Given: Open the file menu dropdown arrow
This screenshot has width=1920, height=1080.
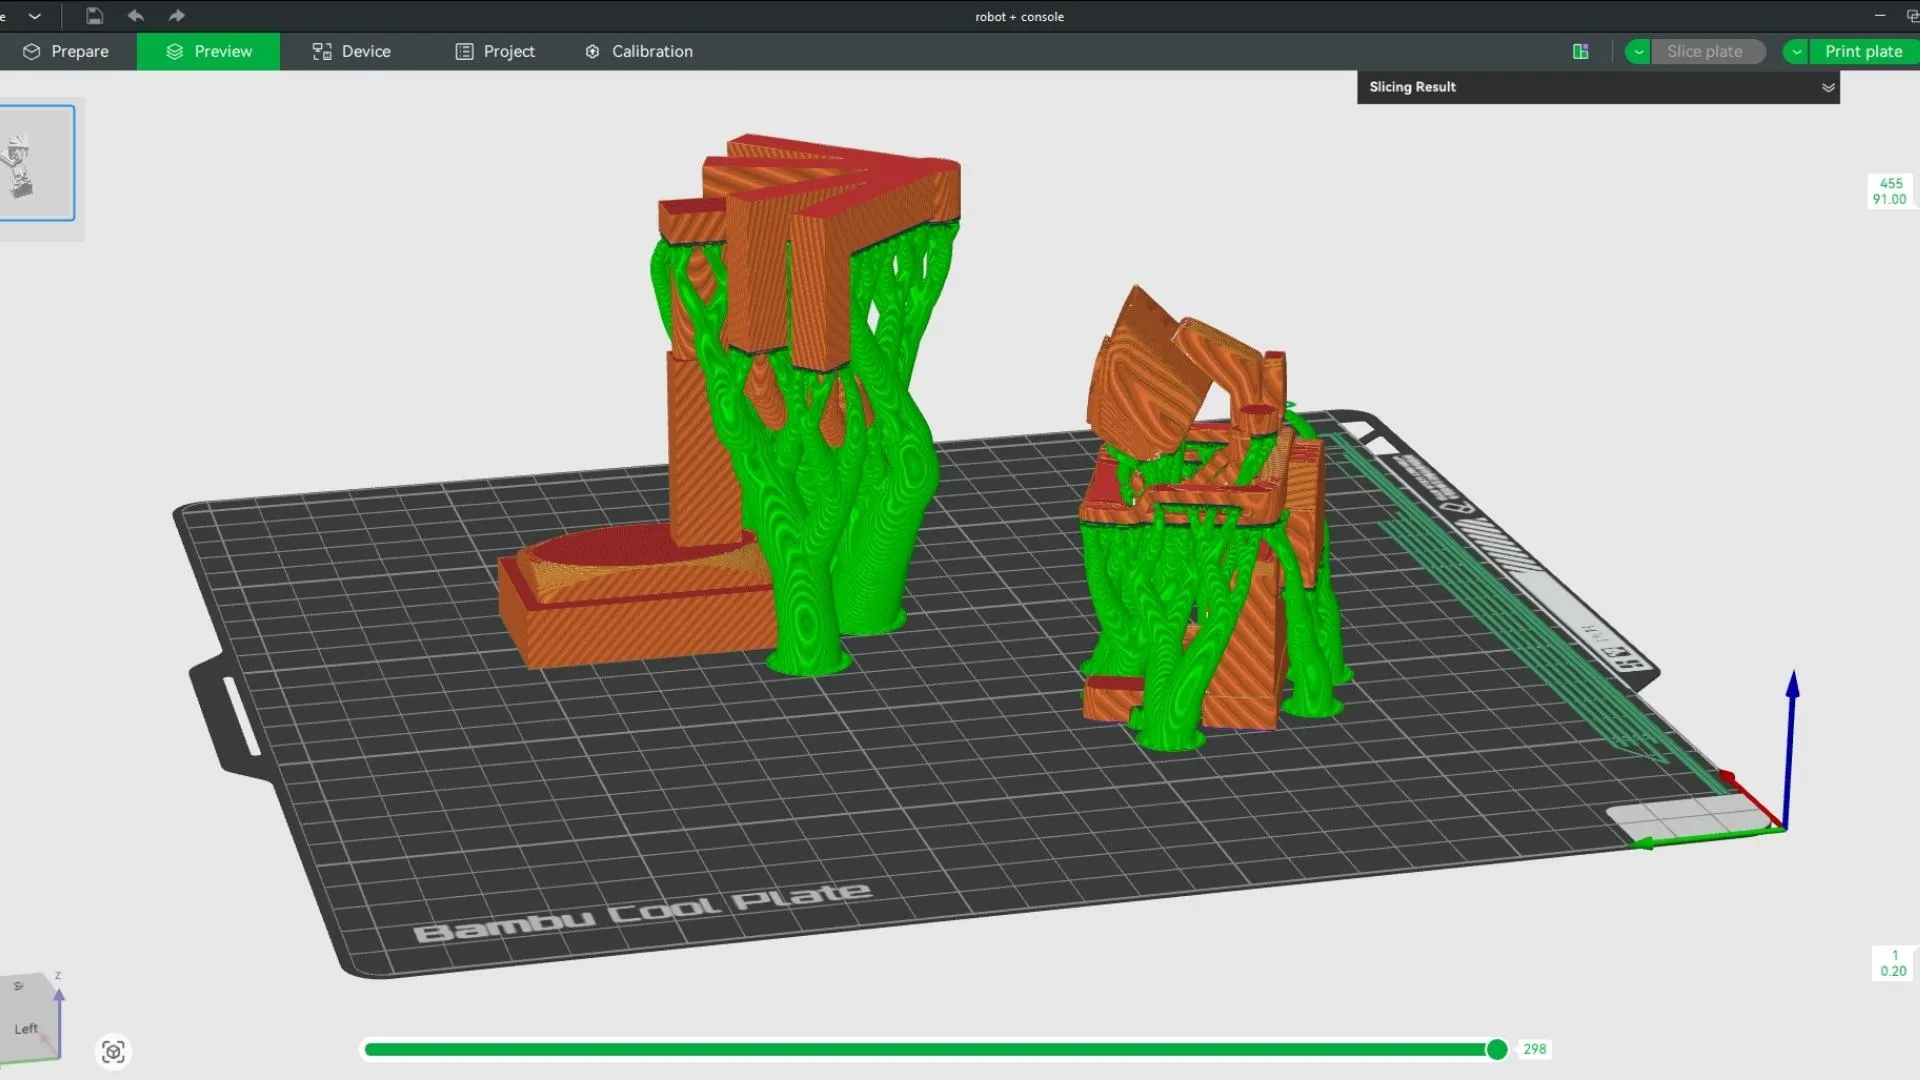Looking at the screenshot, I should [x=35, y=16].
